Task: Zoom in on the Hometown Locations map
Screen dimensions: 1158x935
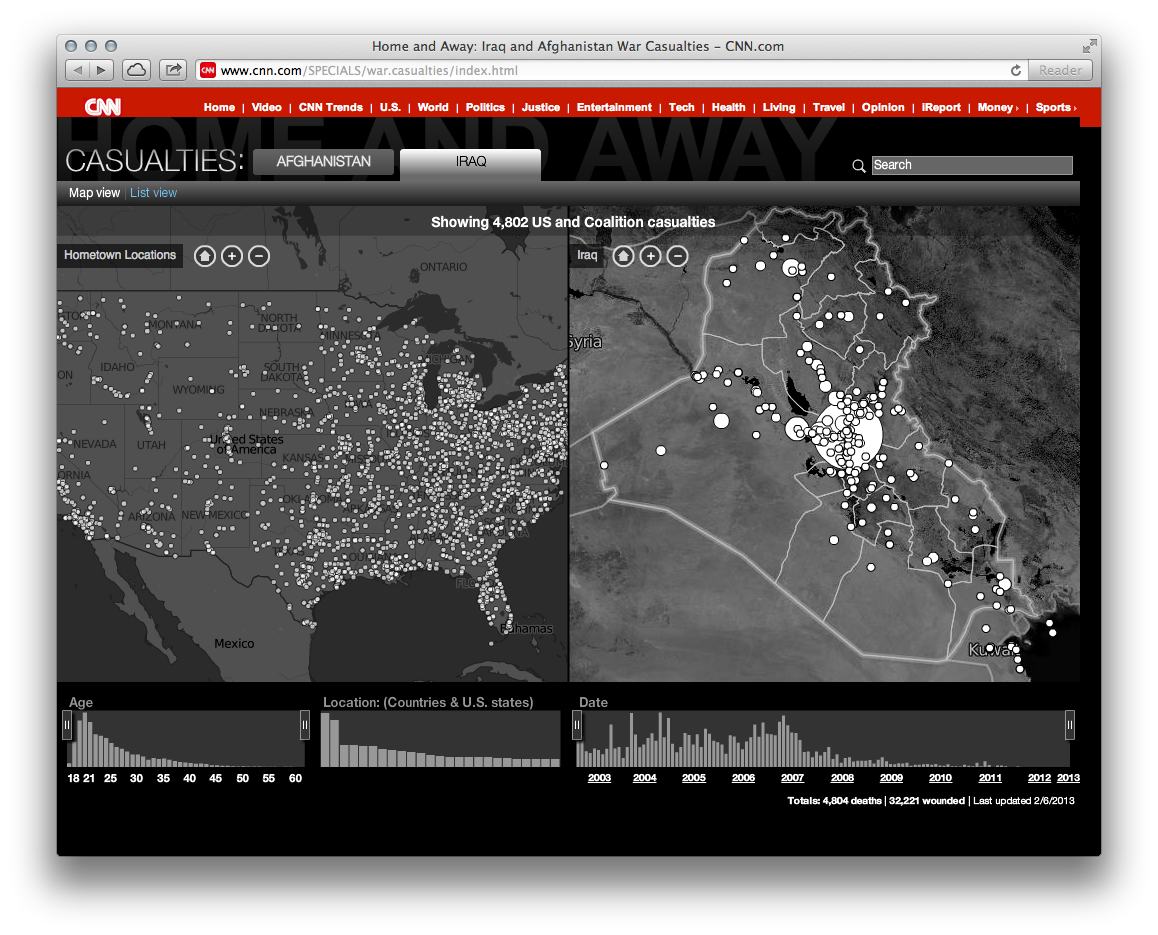Action: (231, 256)
